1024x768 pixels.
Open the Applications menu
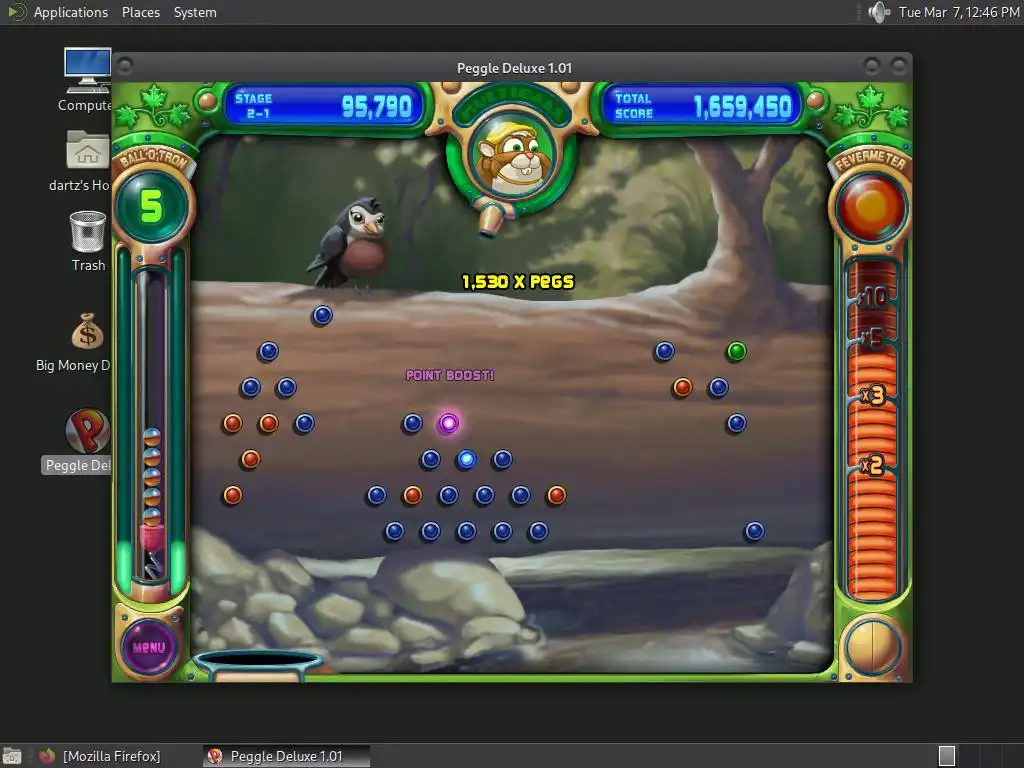(x=71, y=12)
